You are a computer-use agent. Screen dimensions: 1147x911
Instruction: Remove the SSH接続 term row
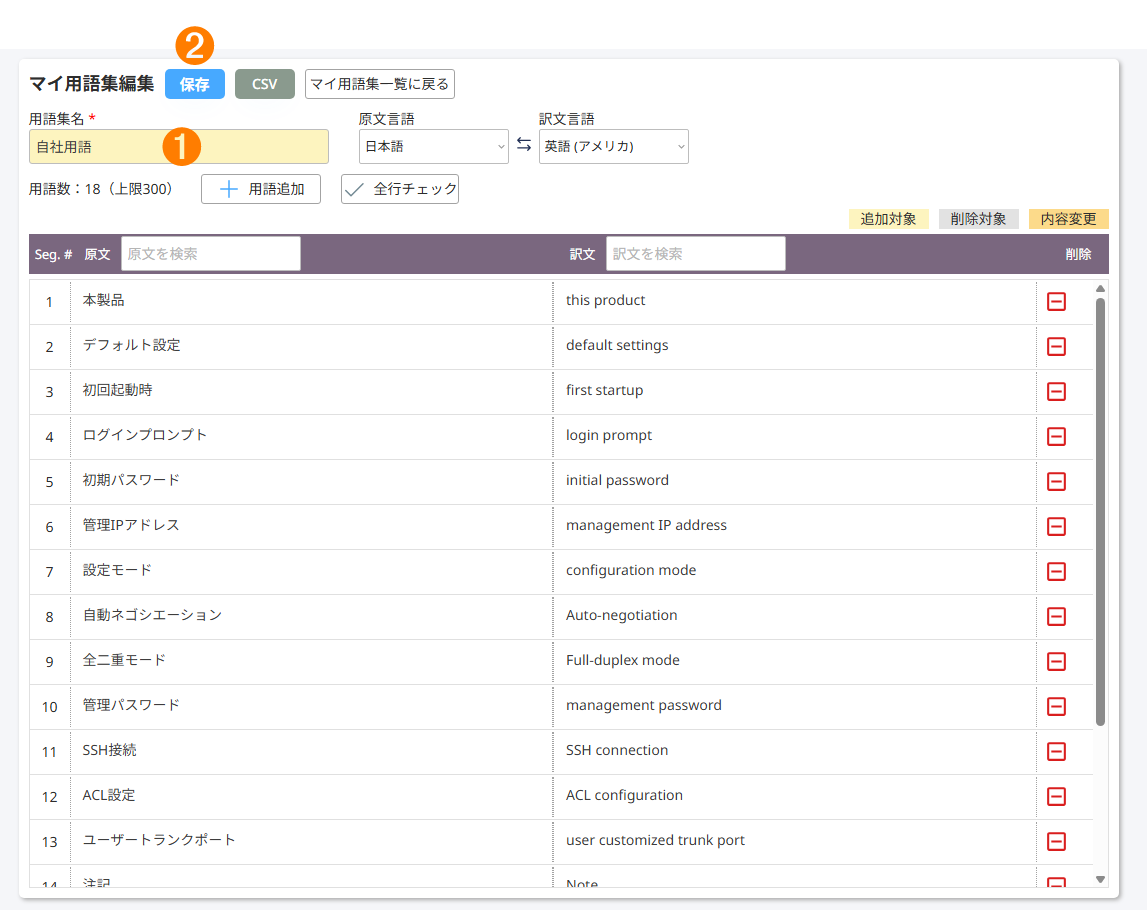pyautogui.click(x=1056, y=751)
